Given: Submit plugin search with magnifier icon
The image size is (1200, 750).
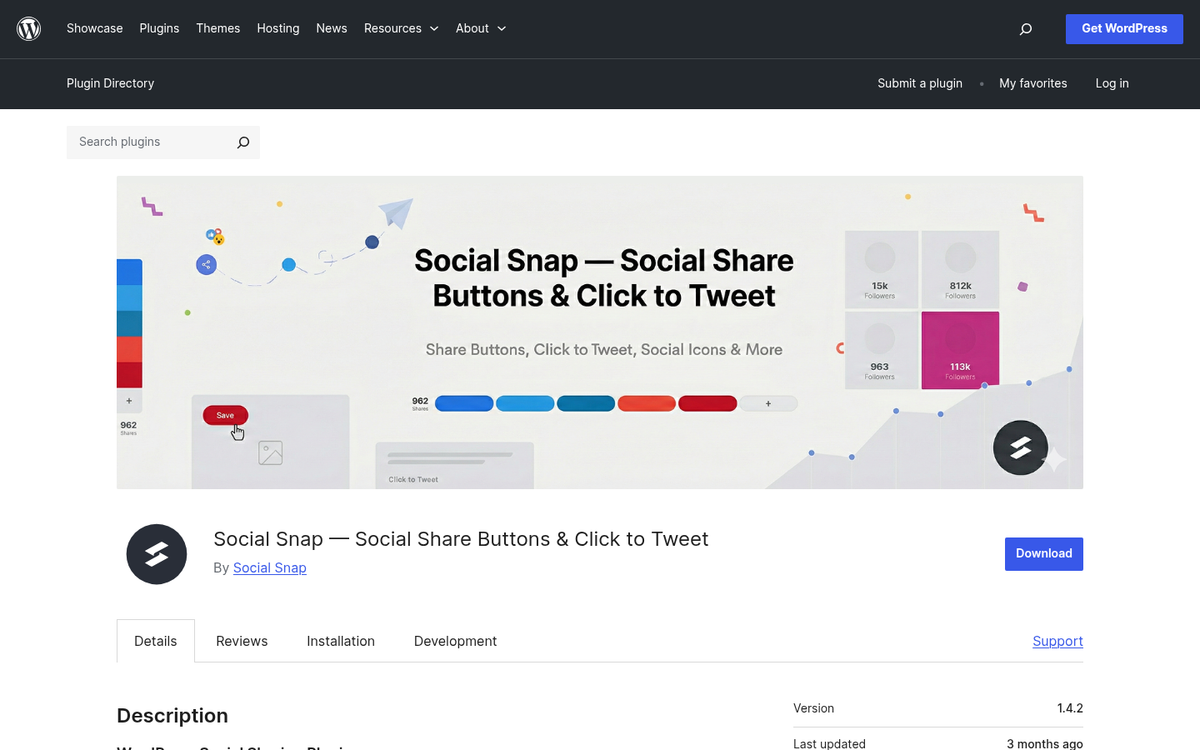Looking at the screenshot, I should (x=243, y=142).
